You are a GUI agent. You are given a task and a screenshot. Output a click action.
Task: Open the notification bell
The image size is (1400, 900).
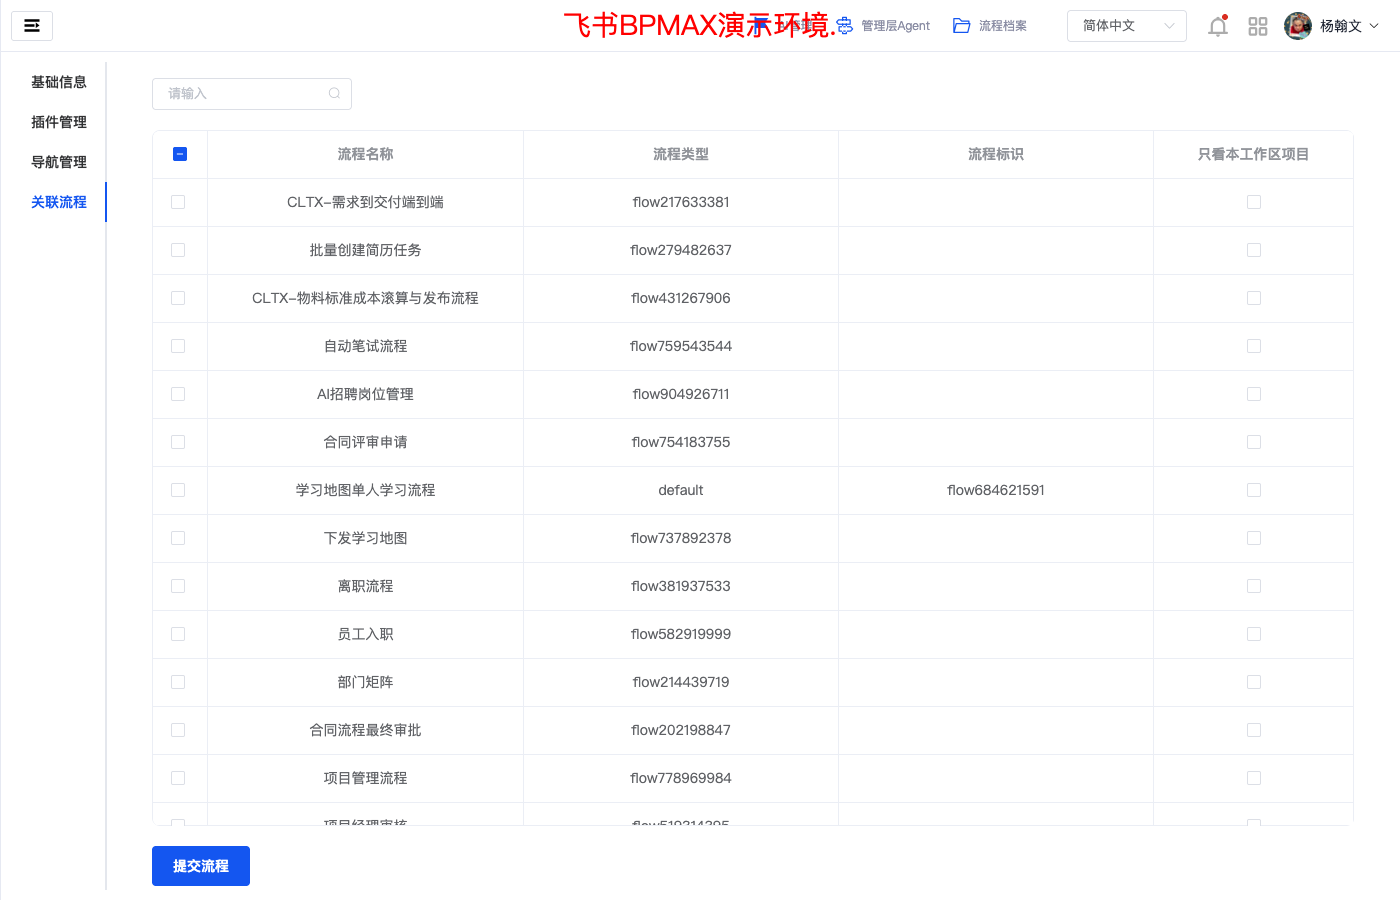1217,26
